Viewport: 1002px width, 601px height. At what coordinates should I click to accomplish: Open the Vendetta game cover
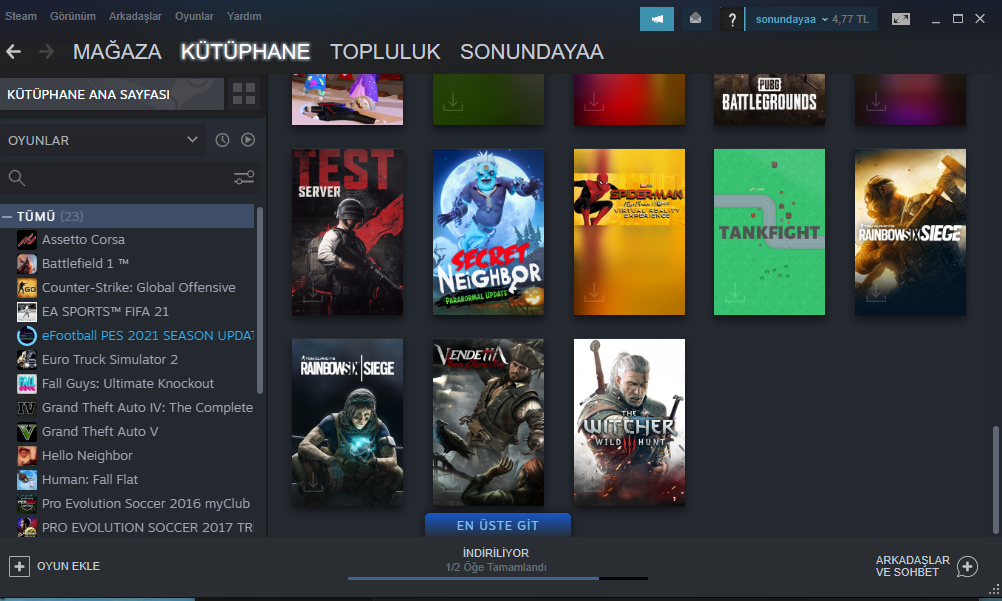pyautogui.click(x=488, y=423)
